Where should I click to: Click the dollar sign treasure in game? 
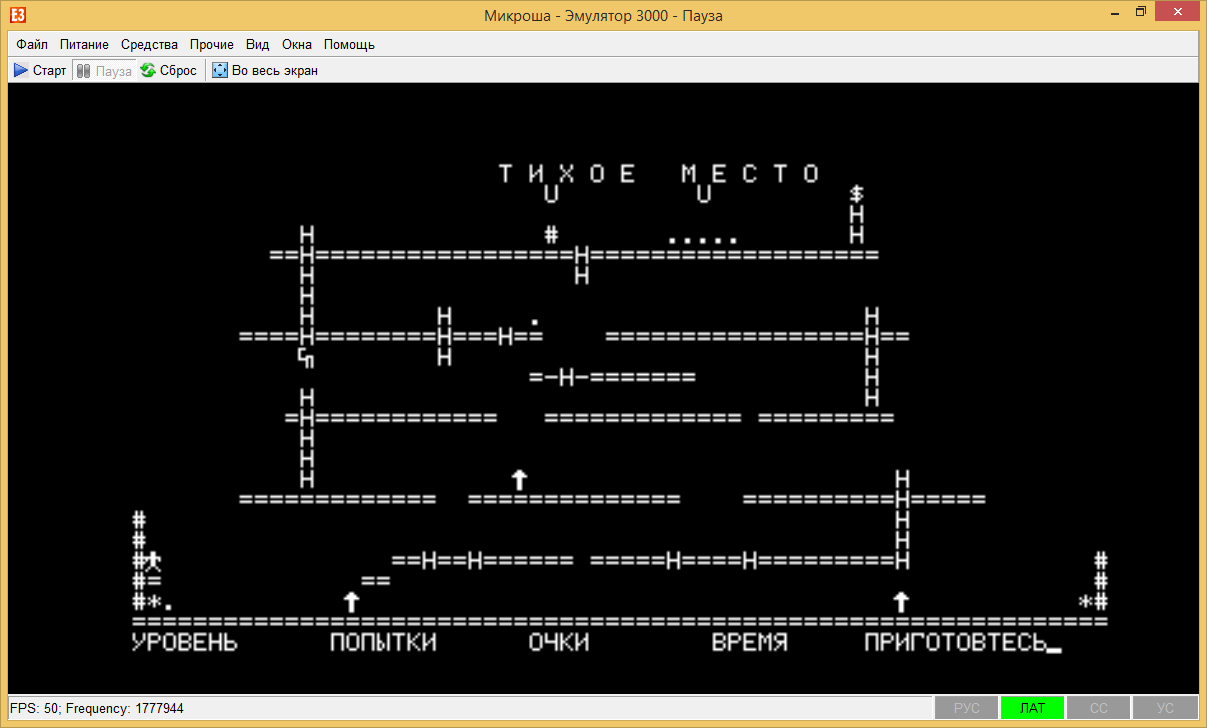click(856, 193)
